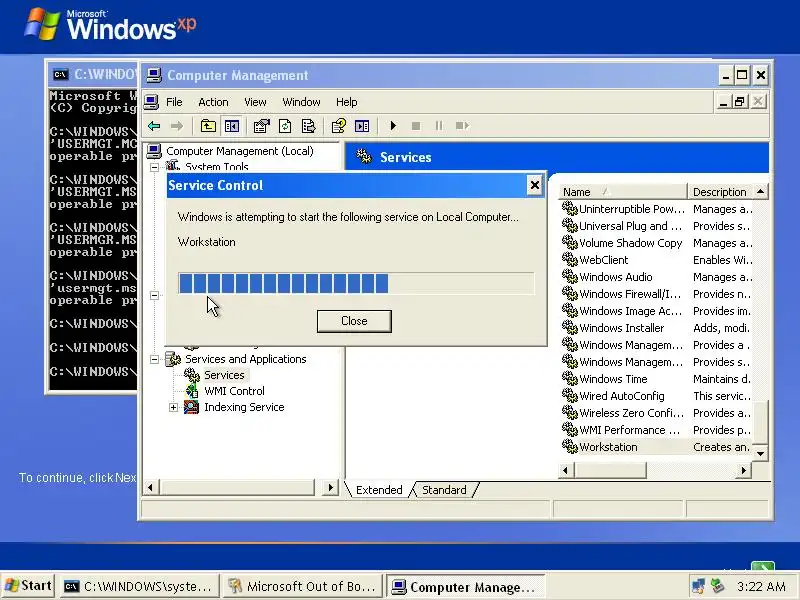Screen dimensions: 800x600
Task: Click the services list scroll right arrow
Action: pyautogui.click(x=744, y=470)
